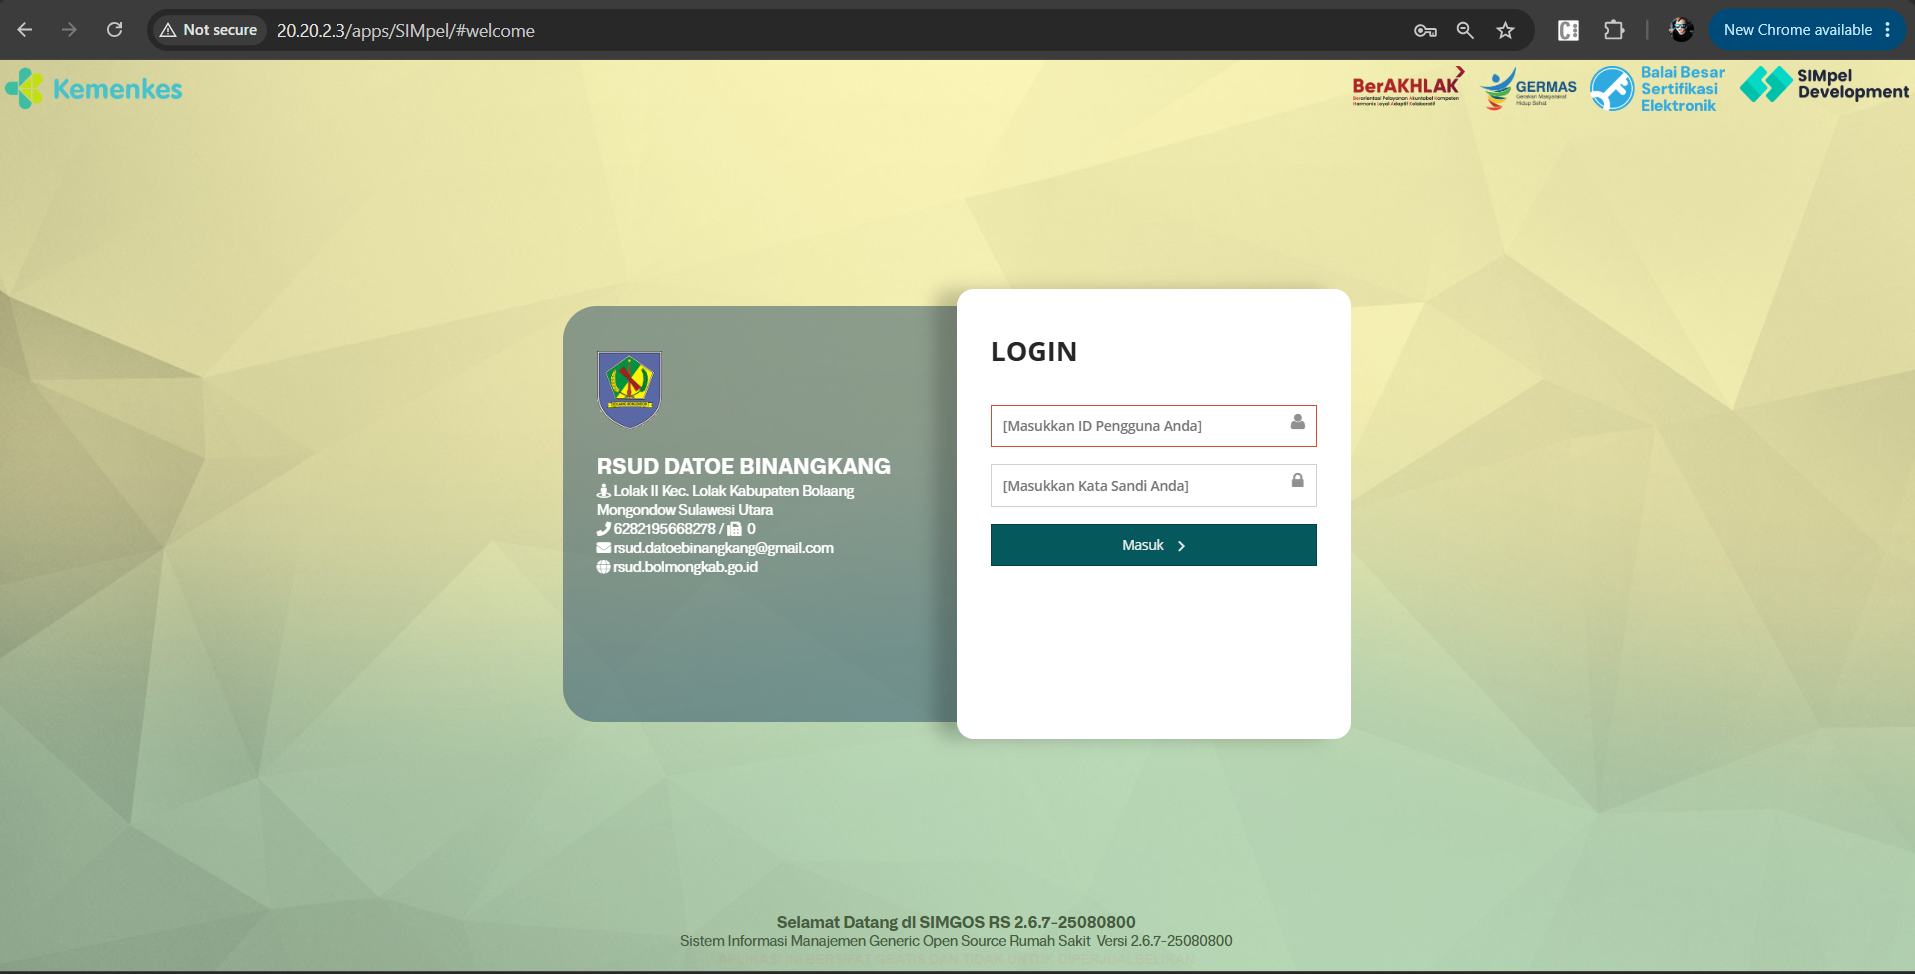
Task: Click the Selamat Datang di SIMGOS footer text
Action: 956,922
